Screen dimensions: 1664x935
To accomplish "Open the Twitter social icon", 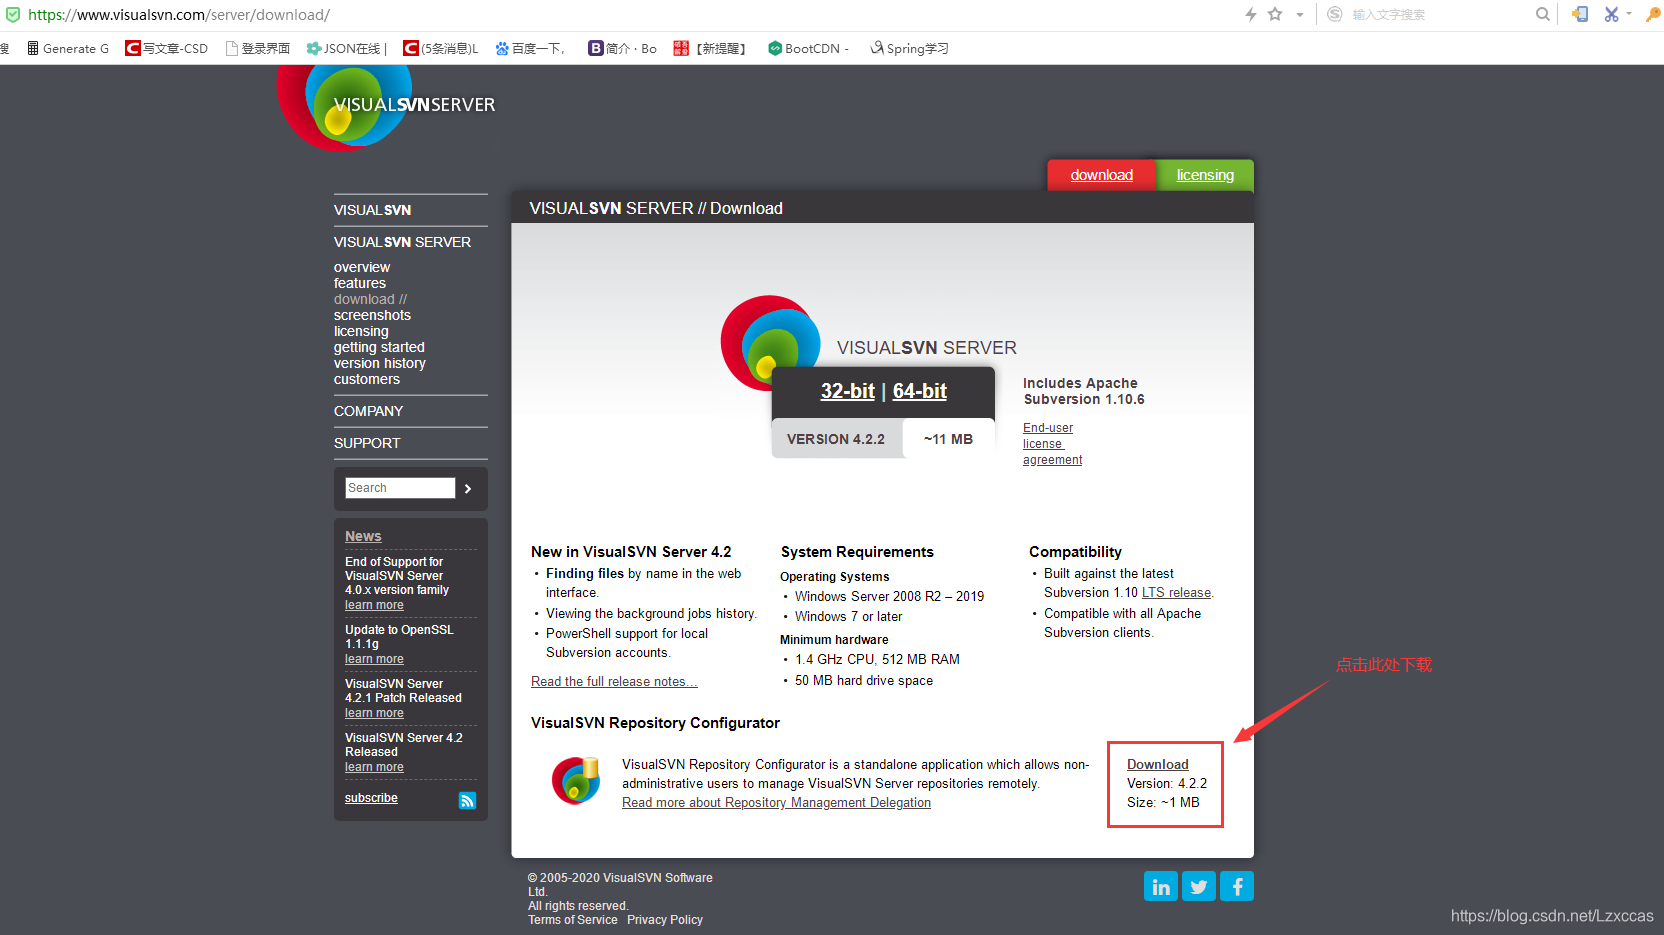I will (1199, 886).
